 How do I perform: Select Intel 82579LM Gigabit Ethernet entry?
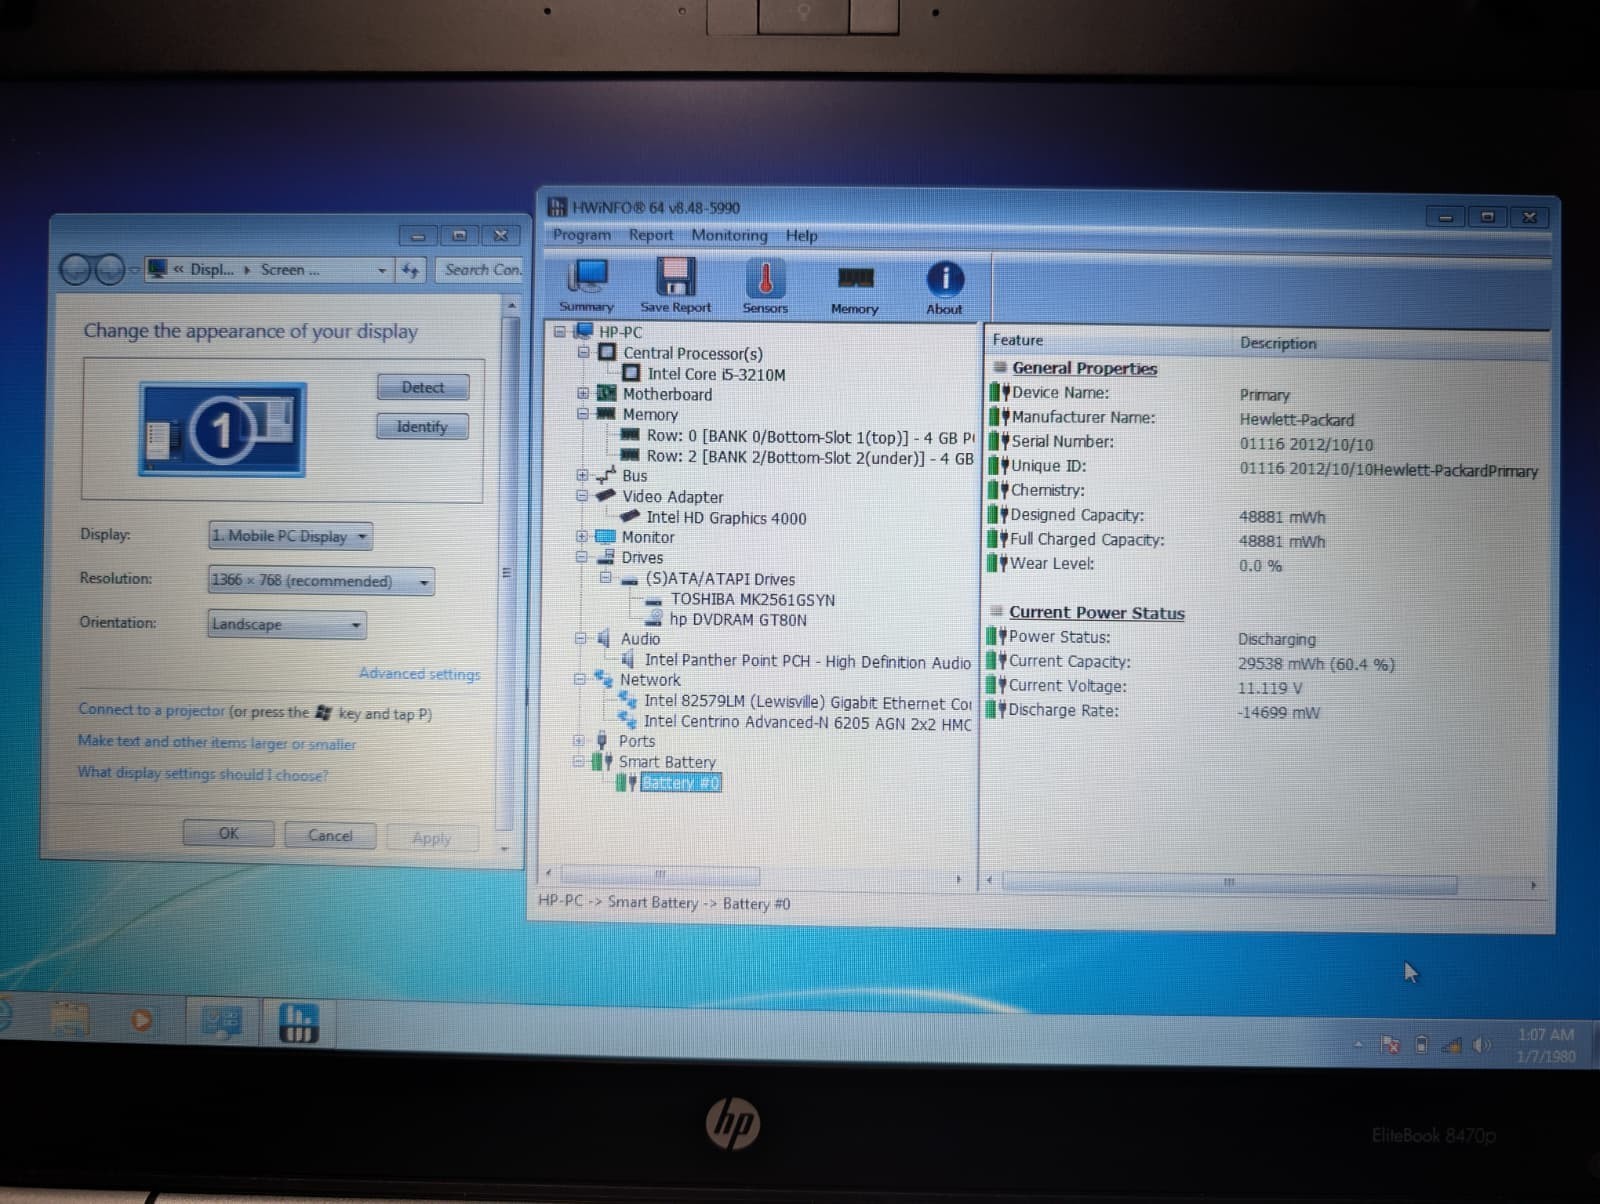coord(807,702)
